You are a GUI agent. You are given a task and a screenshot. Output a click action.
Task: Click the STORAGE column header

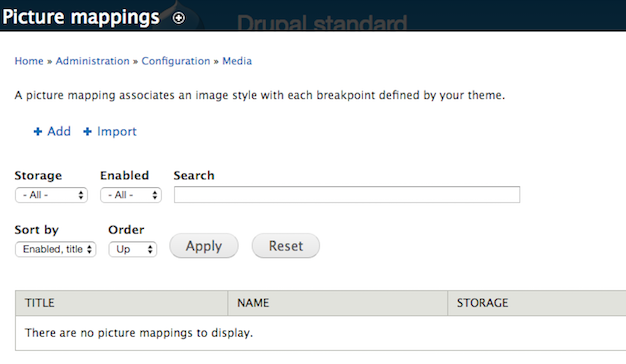[482, 303]
